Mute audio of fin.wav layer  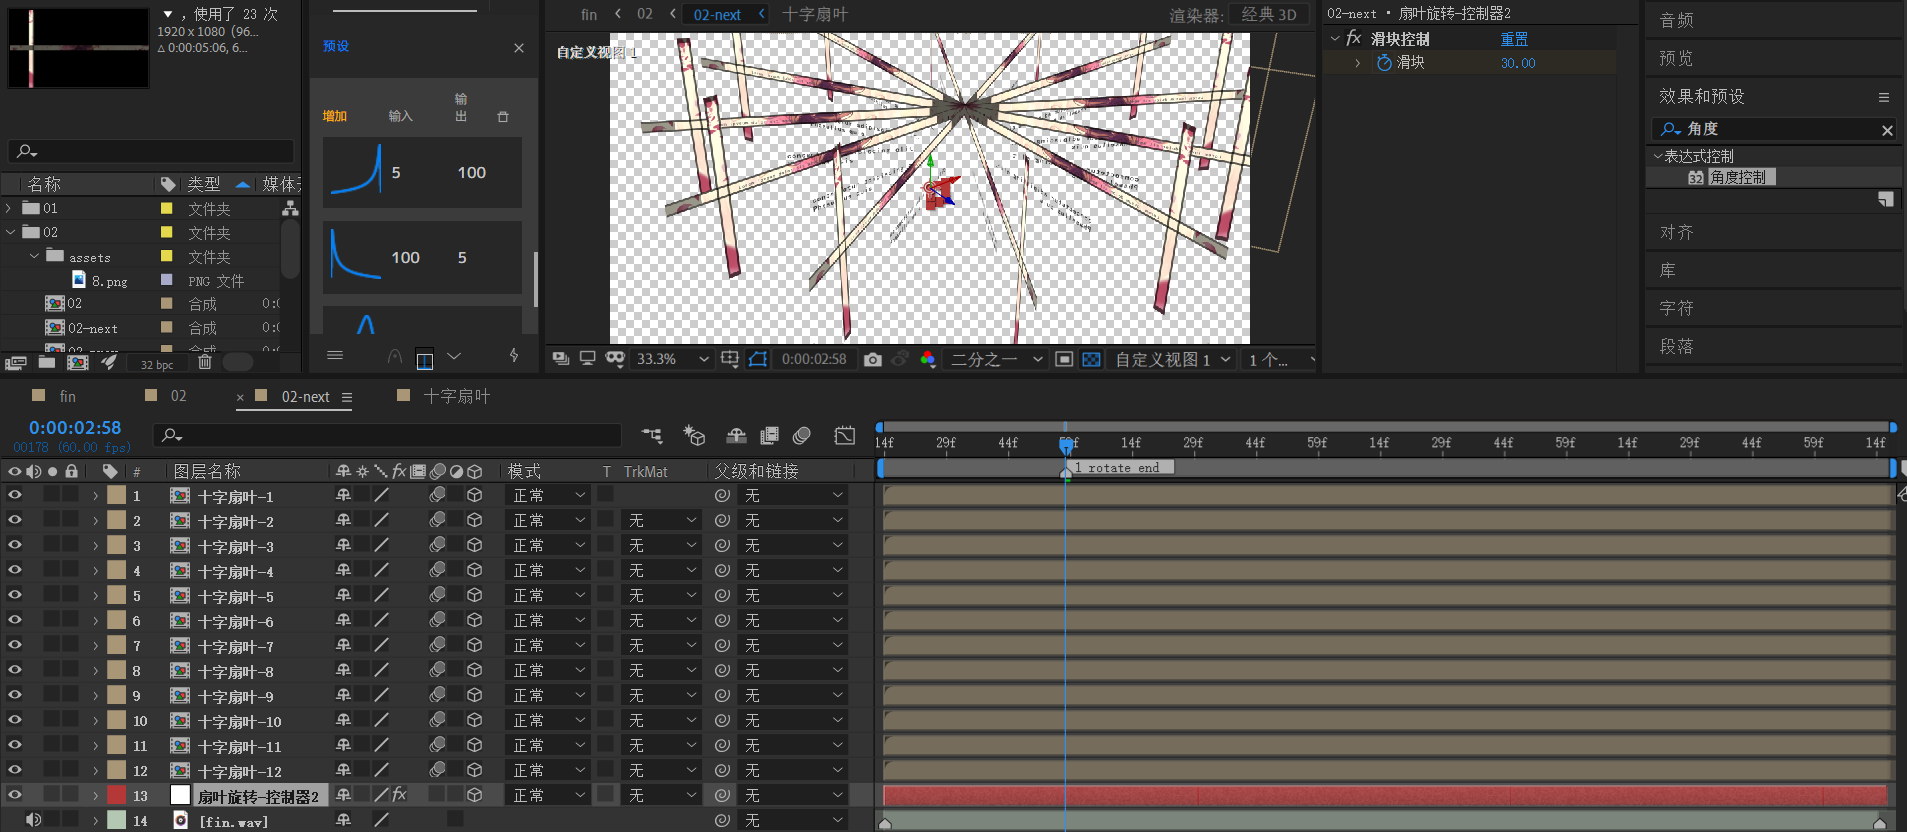(x=33, y=820)
